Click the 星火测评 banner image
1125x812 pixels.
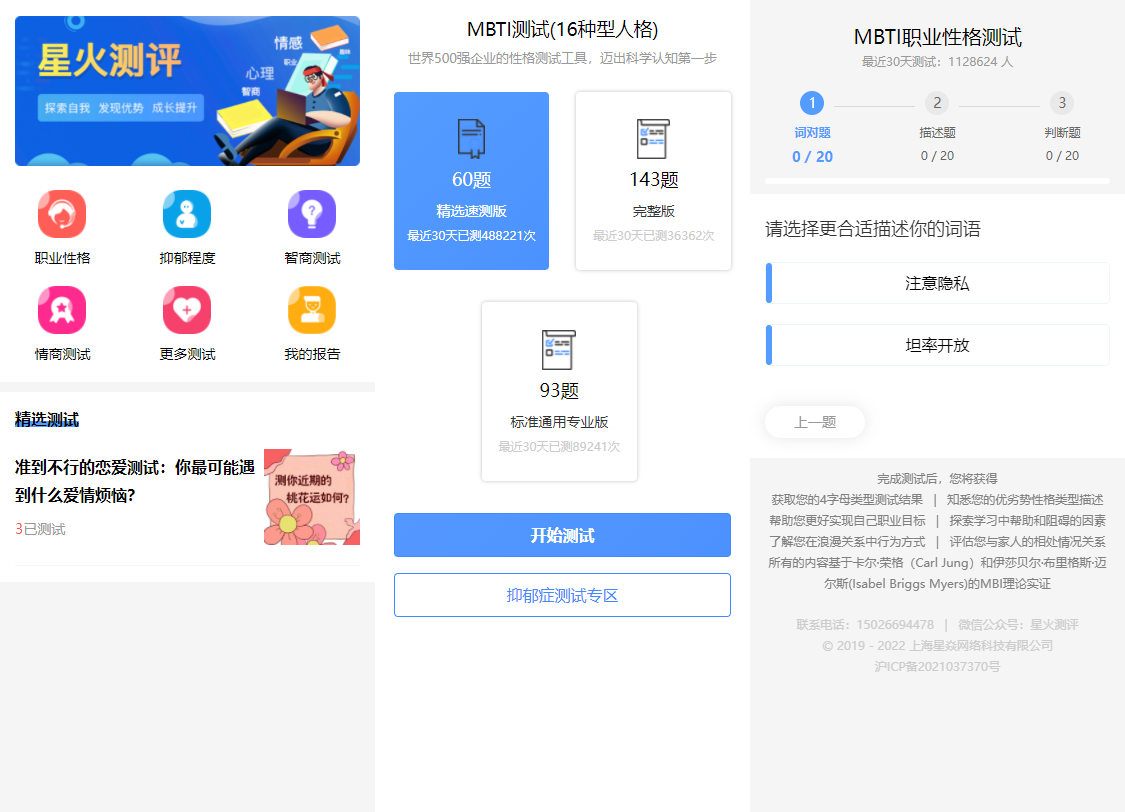pos(187,91)
